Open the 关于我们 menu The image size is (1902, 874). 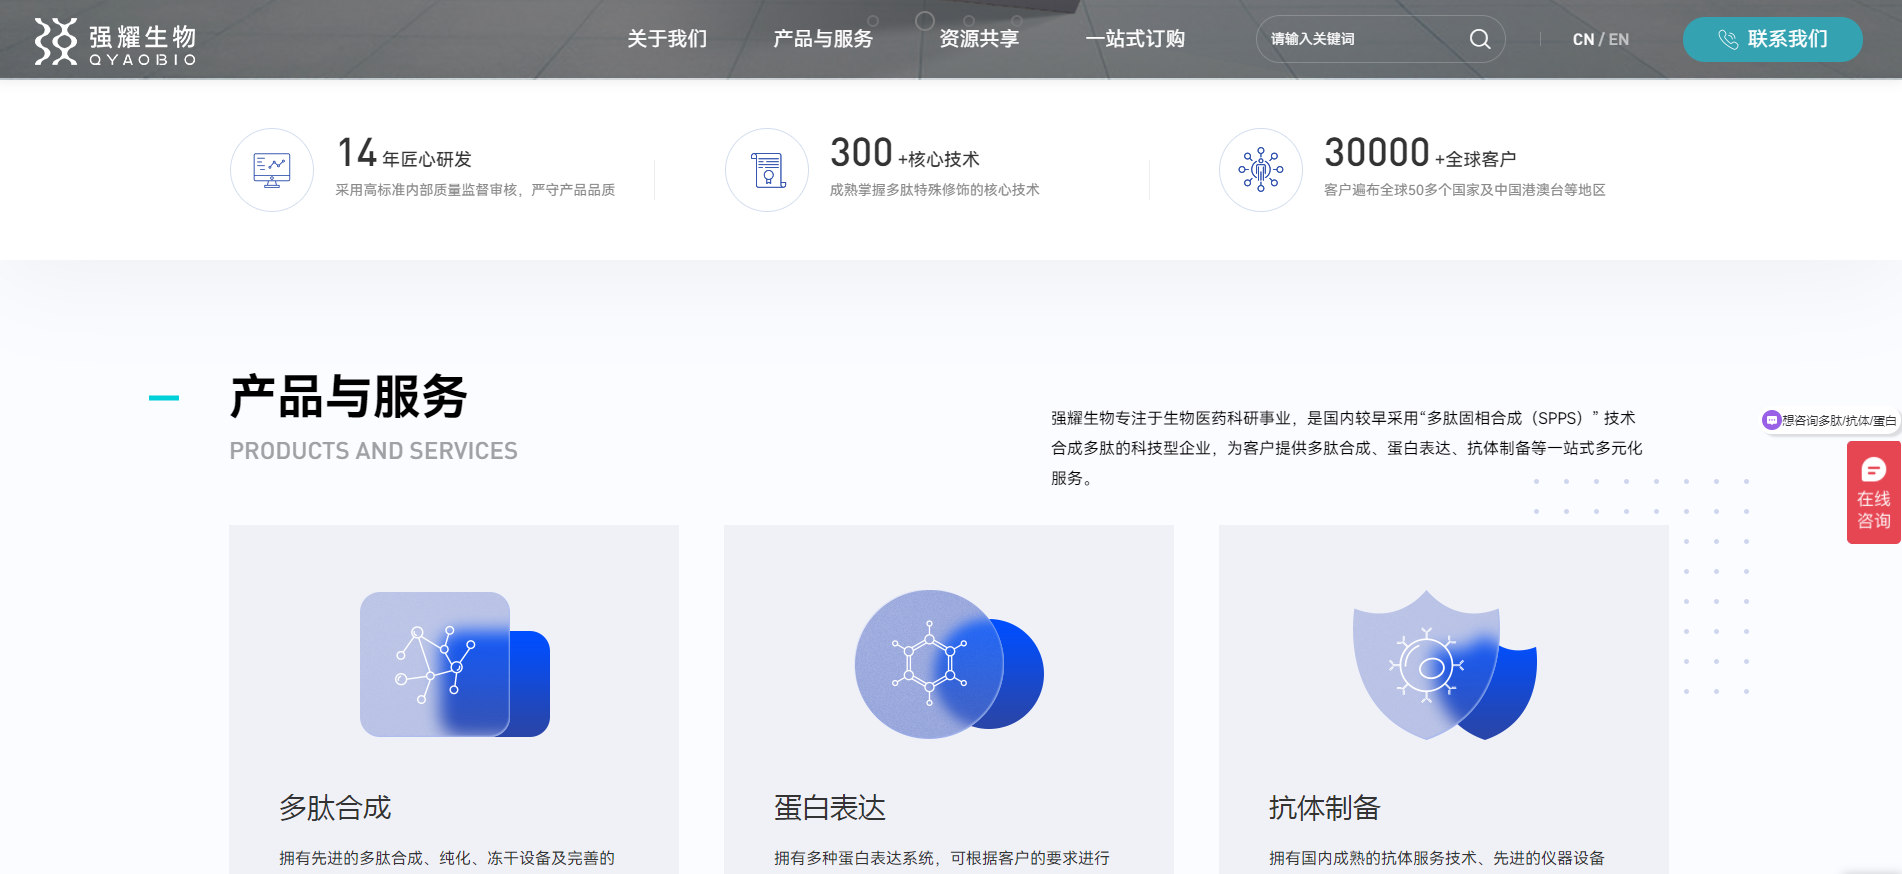(667, 39)
